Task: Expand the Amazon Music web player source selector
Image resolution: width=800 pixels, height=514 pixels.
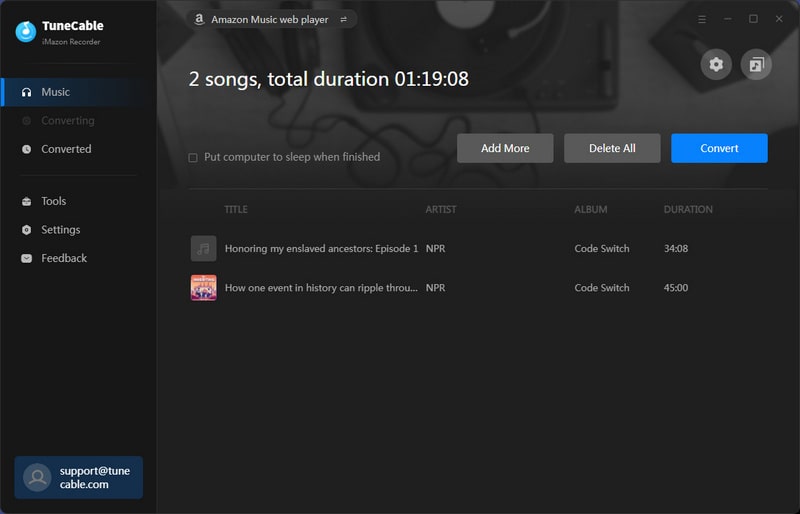Action: click(272, 19)
